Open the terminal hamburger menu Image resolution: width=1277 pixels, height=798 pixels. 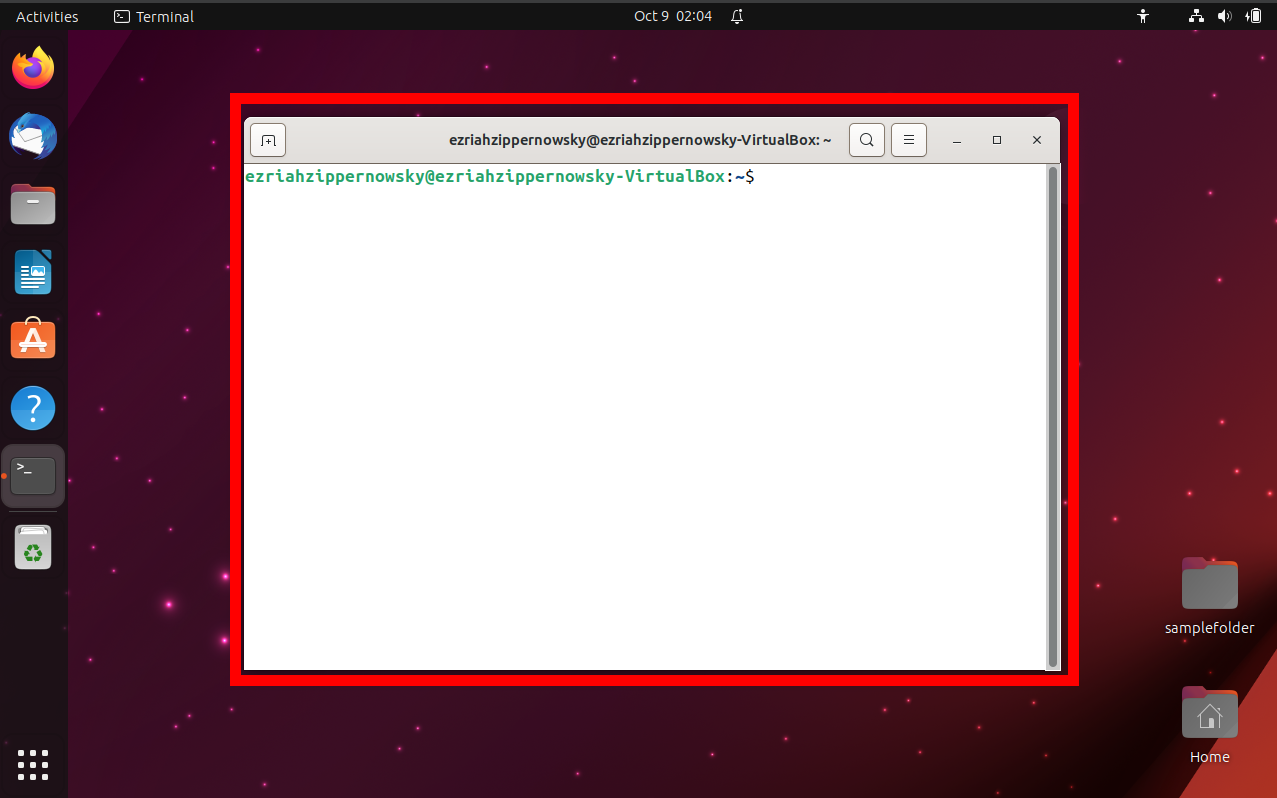click(x=908, y=140)
